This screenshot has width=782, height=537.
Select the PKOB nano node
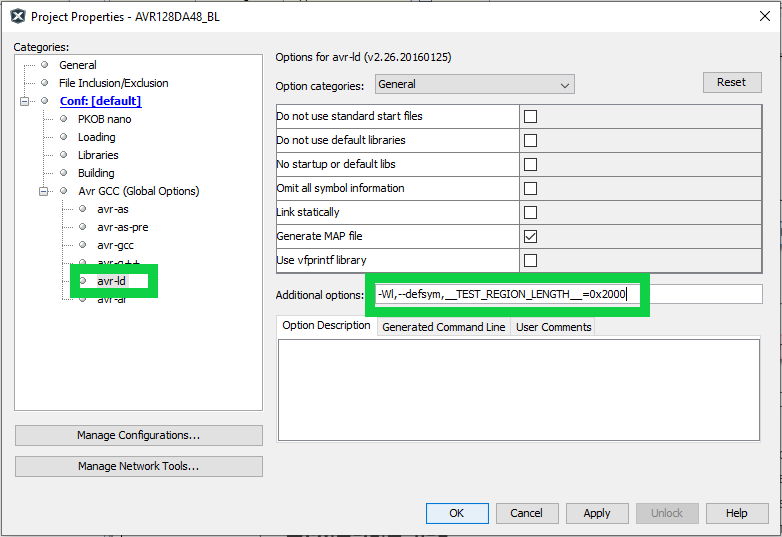tap(104, 119)
